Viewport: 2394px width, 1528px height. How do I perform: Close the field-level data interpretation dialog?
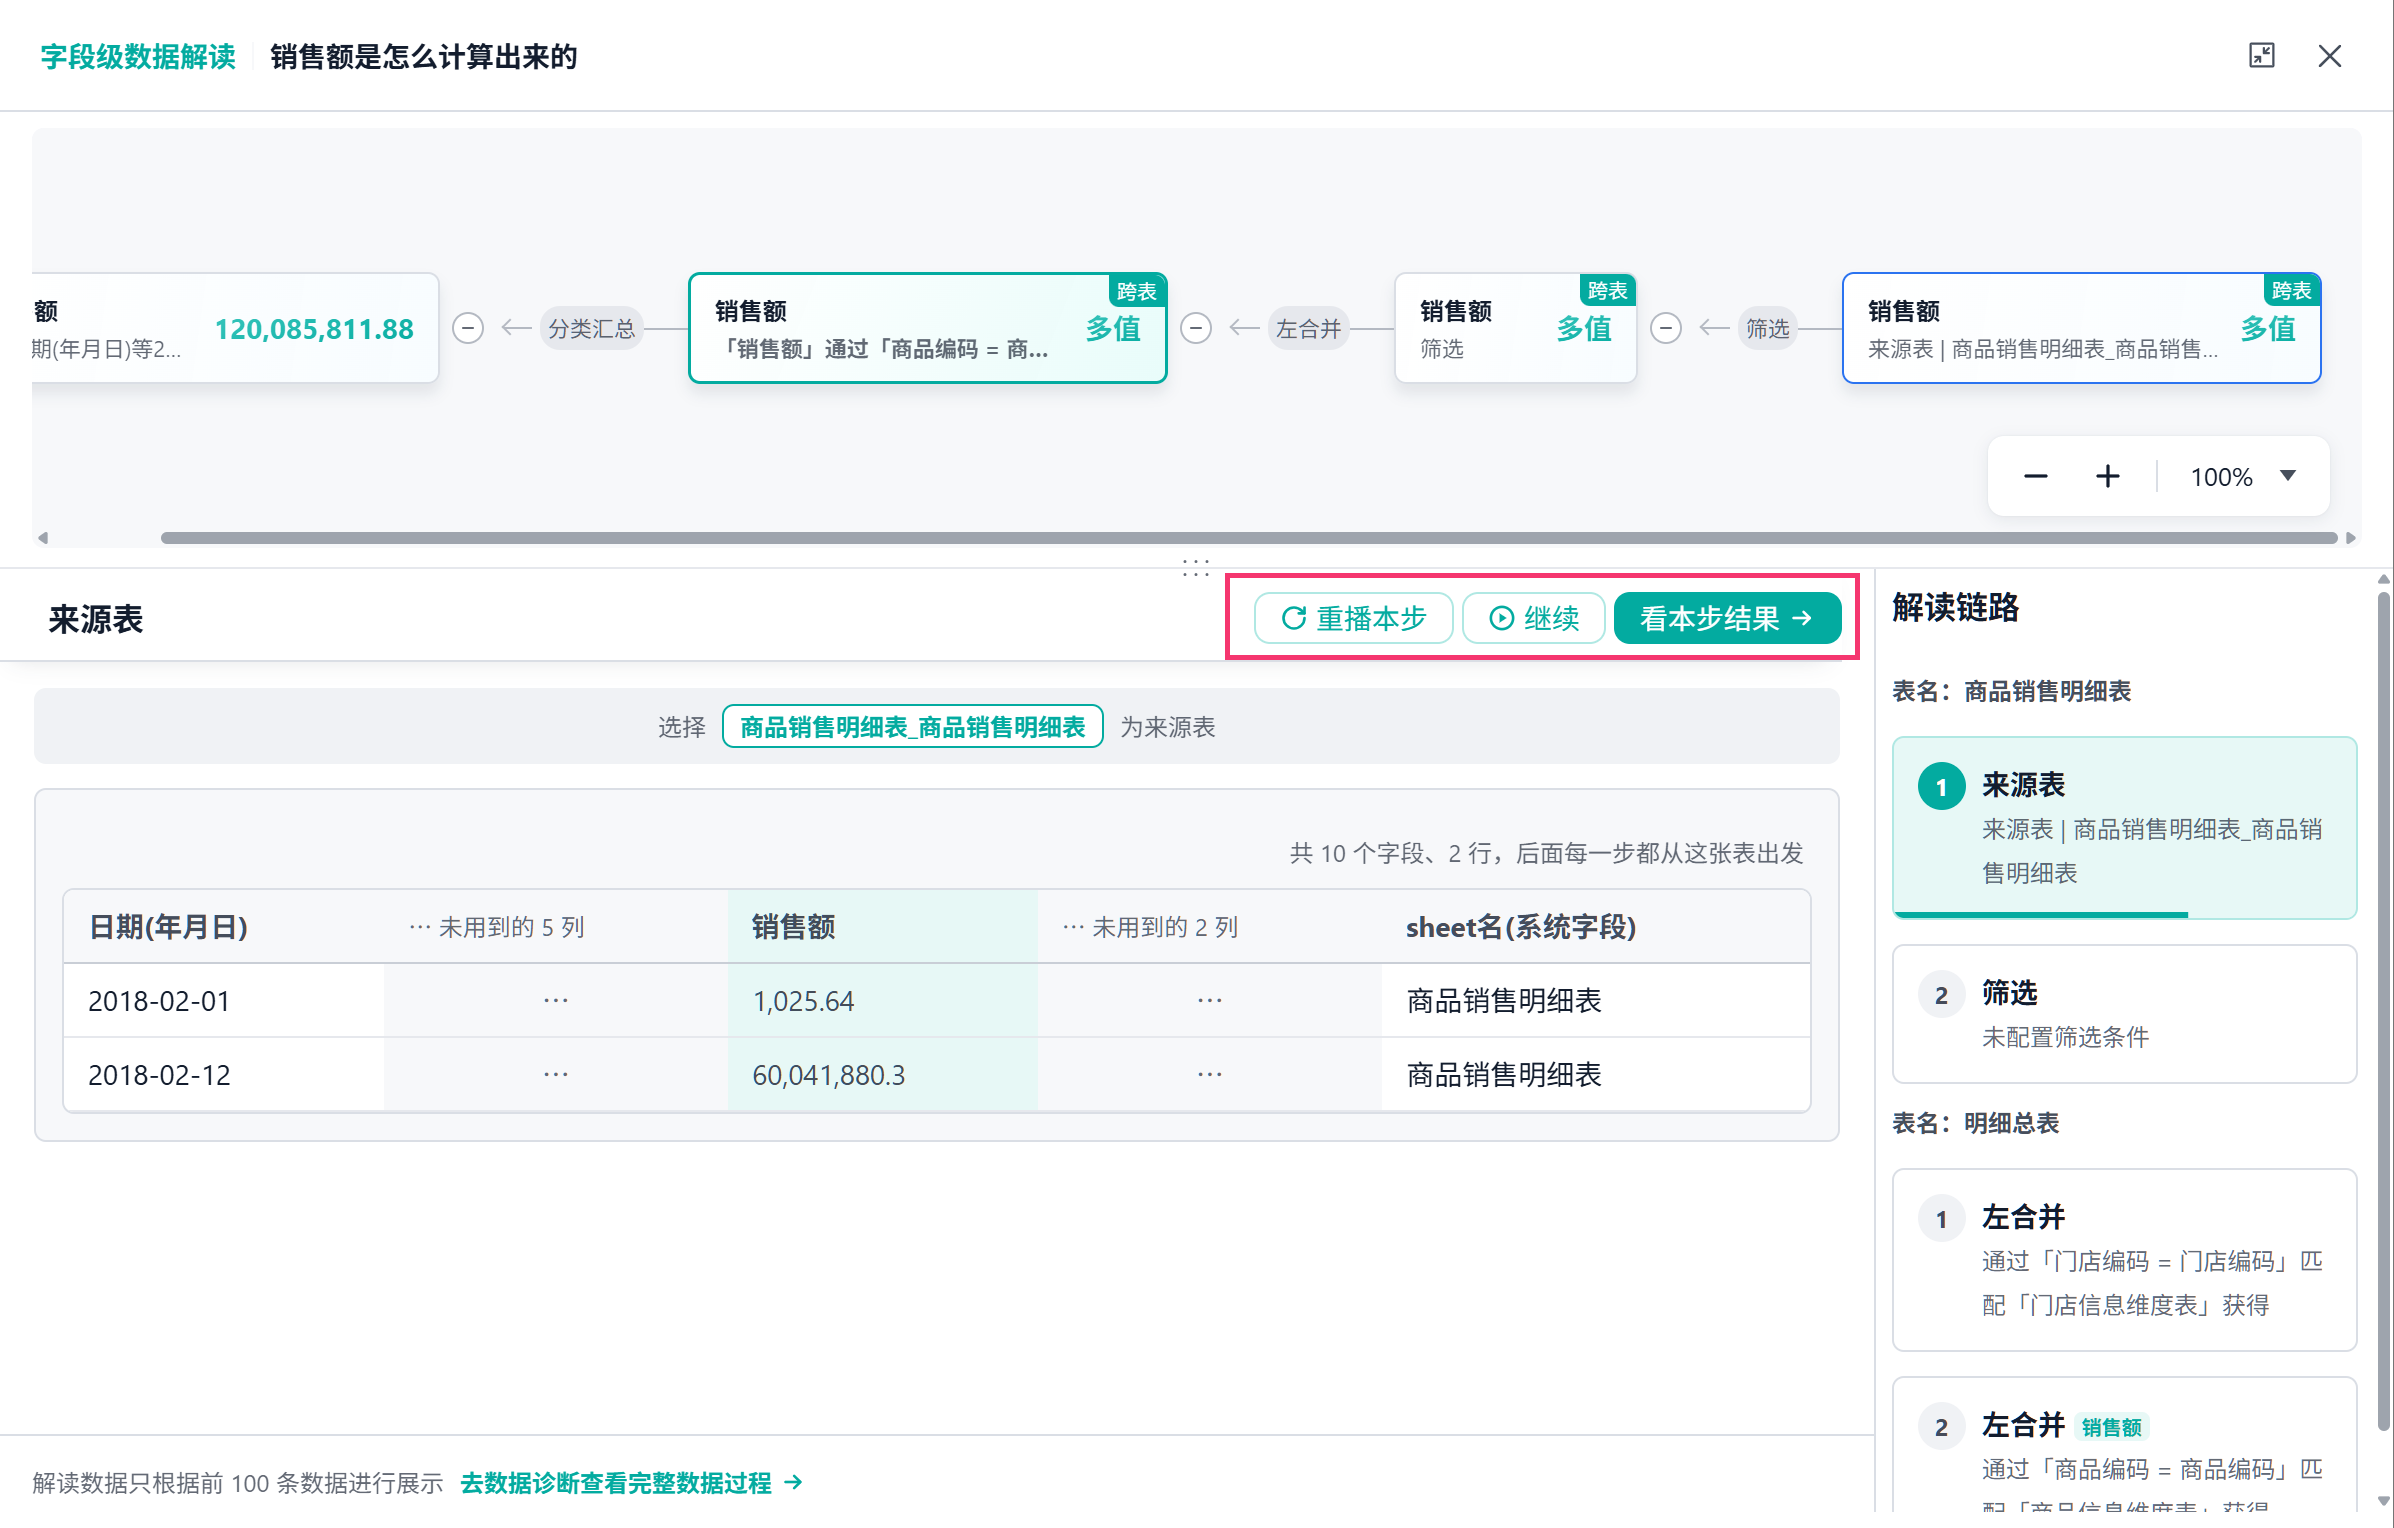2329,56
